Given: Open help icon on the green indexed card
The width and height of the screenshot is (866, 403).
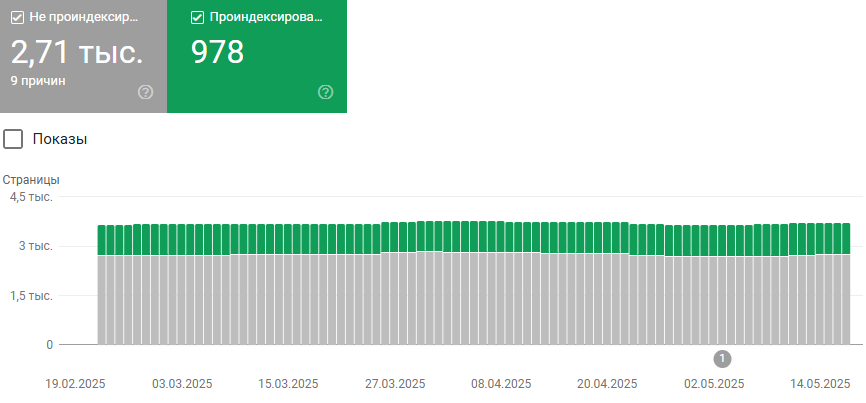Looking at the screenshot, I should coord(326,92).
